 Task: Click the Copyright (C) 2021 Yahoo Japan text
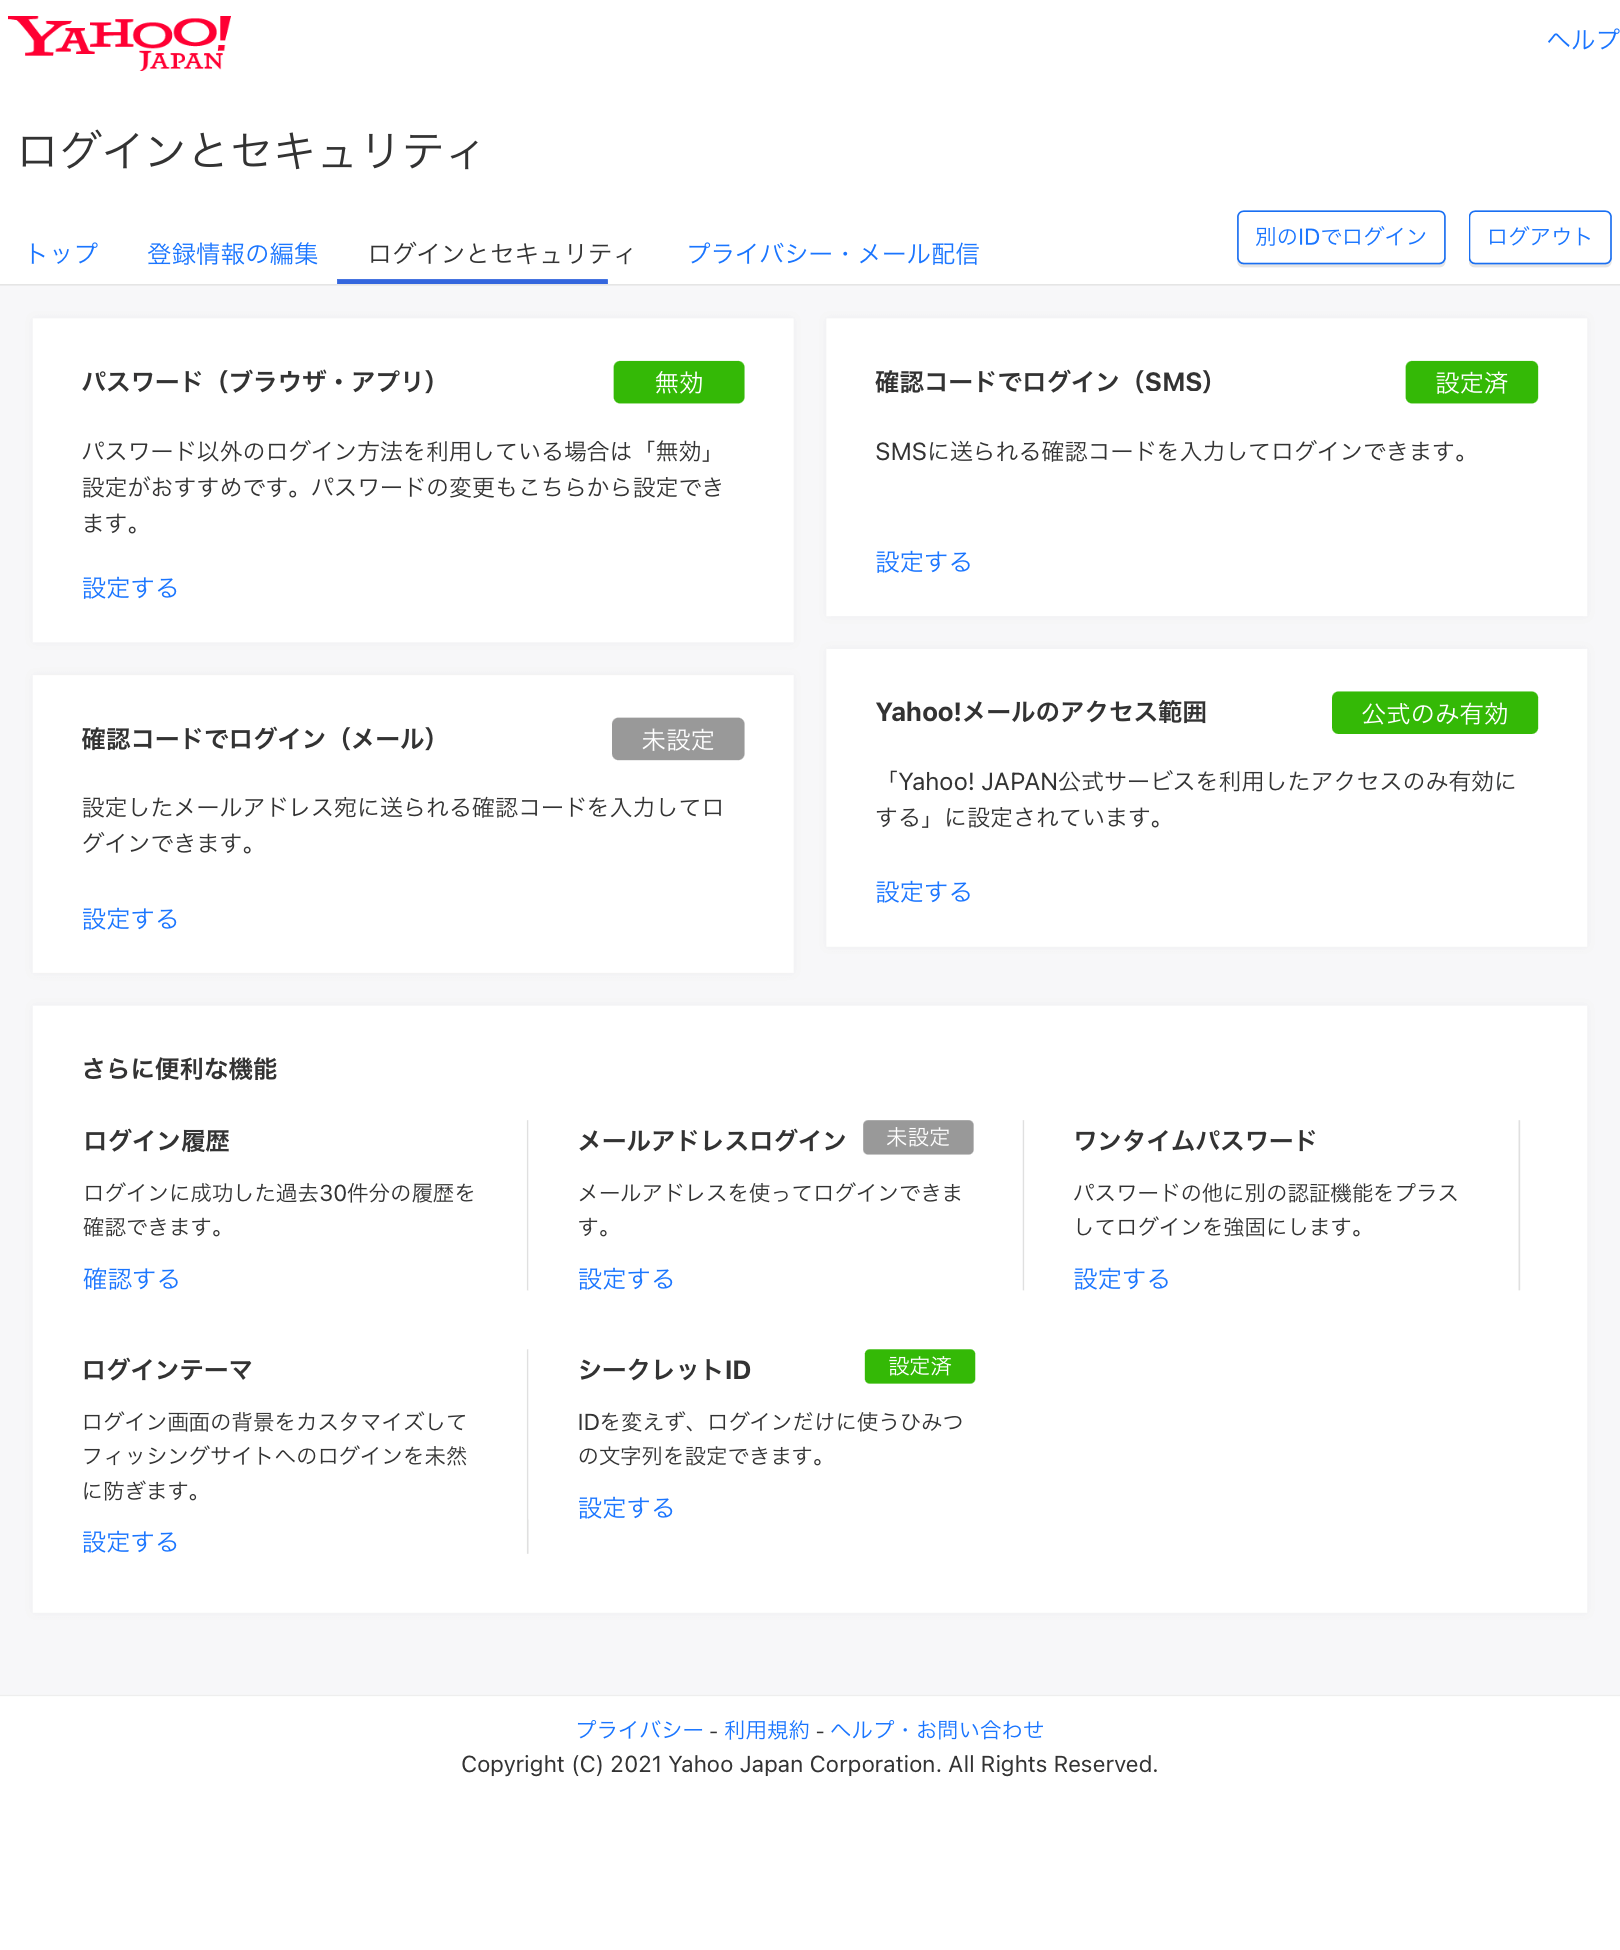click(x=809, y=1764)
